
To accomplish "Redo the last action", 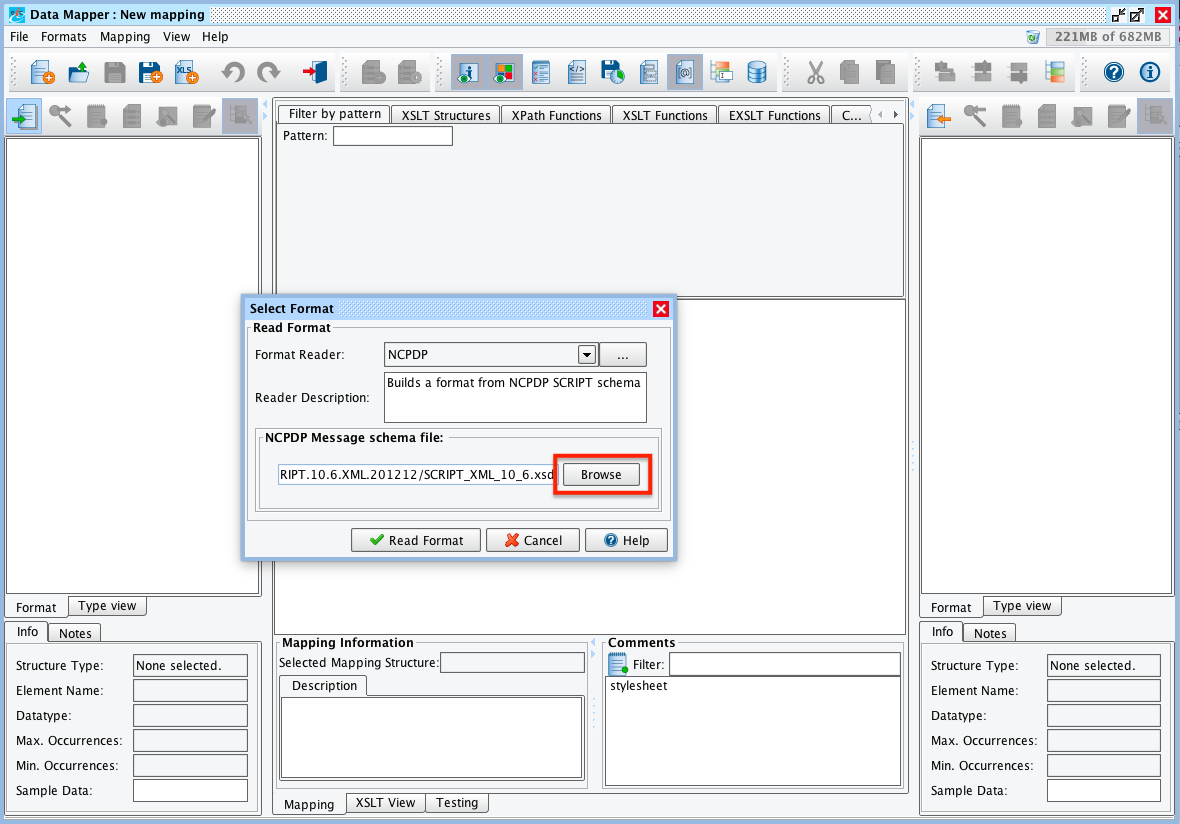I will point(269,72).
